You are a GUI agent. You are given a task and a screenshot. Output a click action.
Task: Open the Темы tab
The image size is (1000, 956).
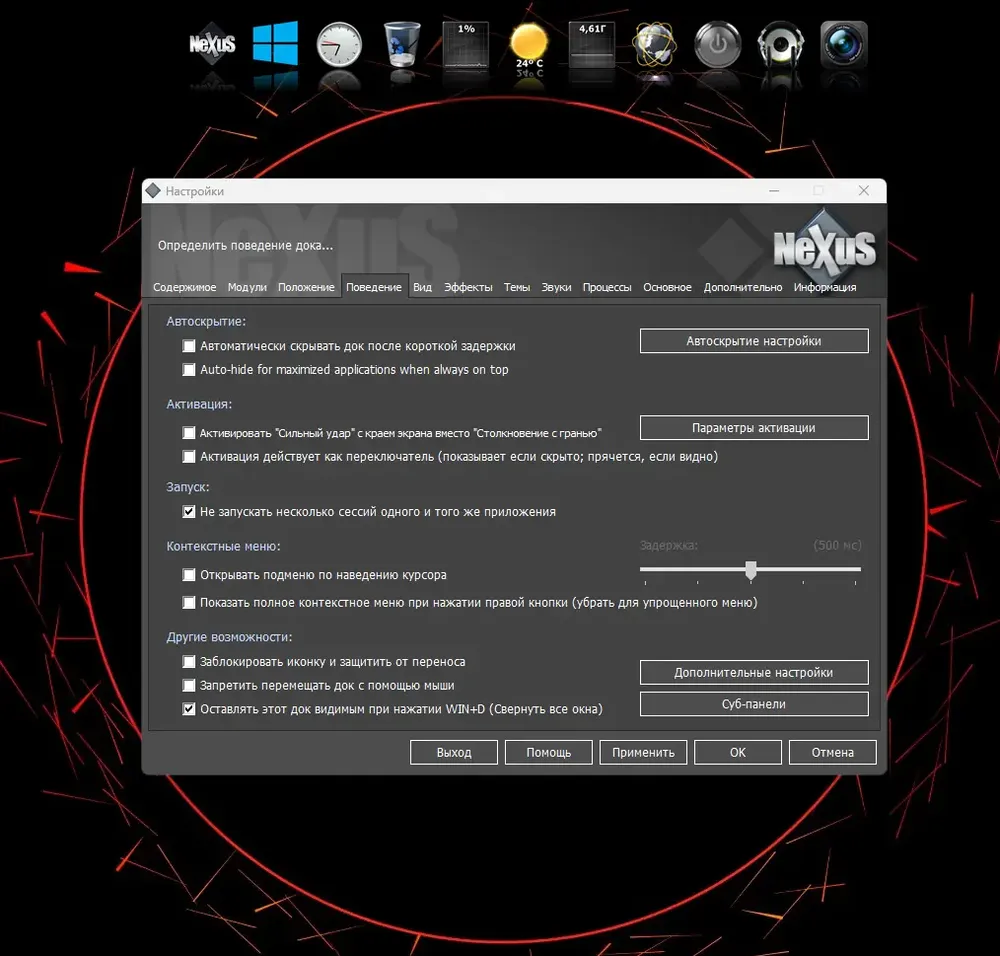tap(517, 287)
